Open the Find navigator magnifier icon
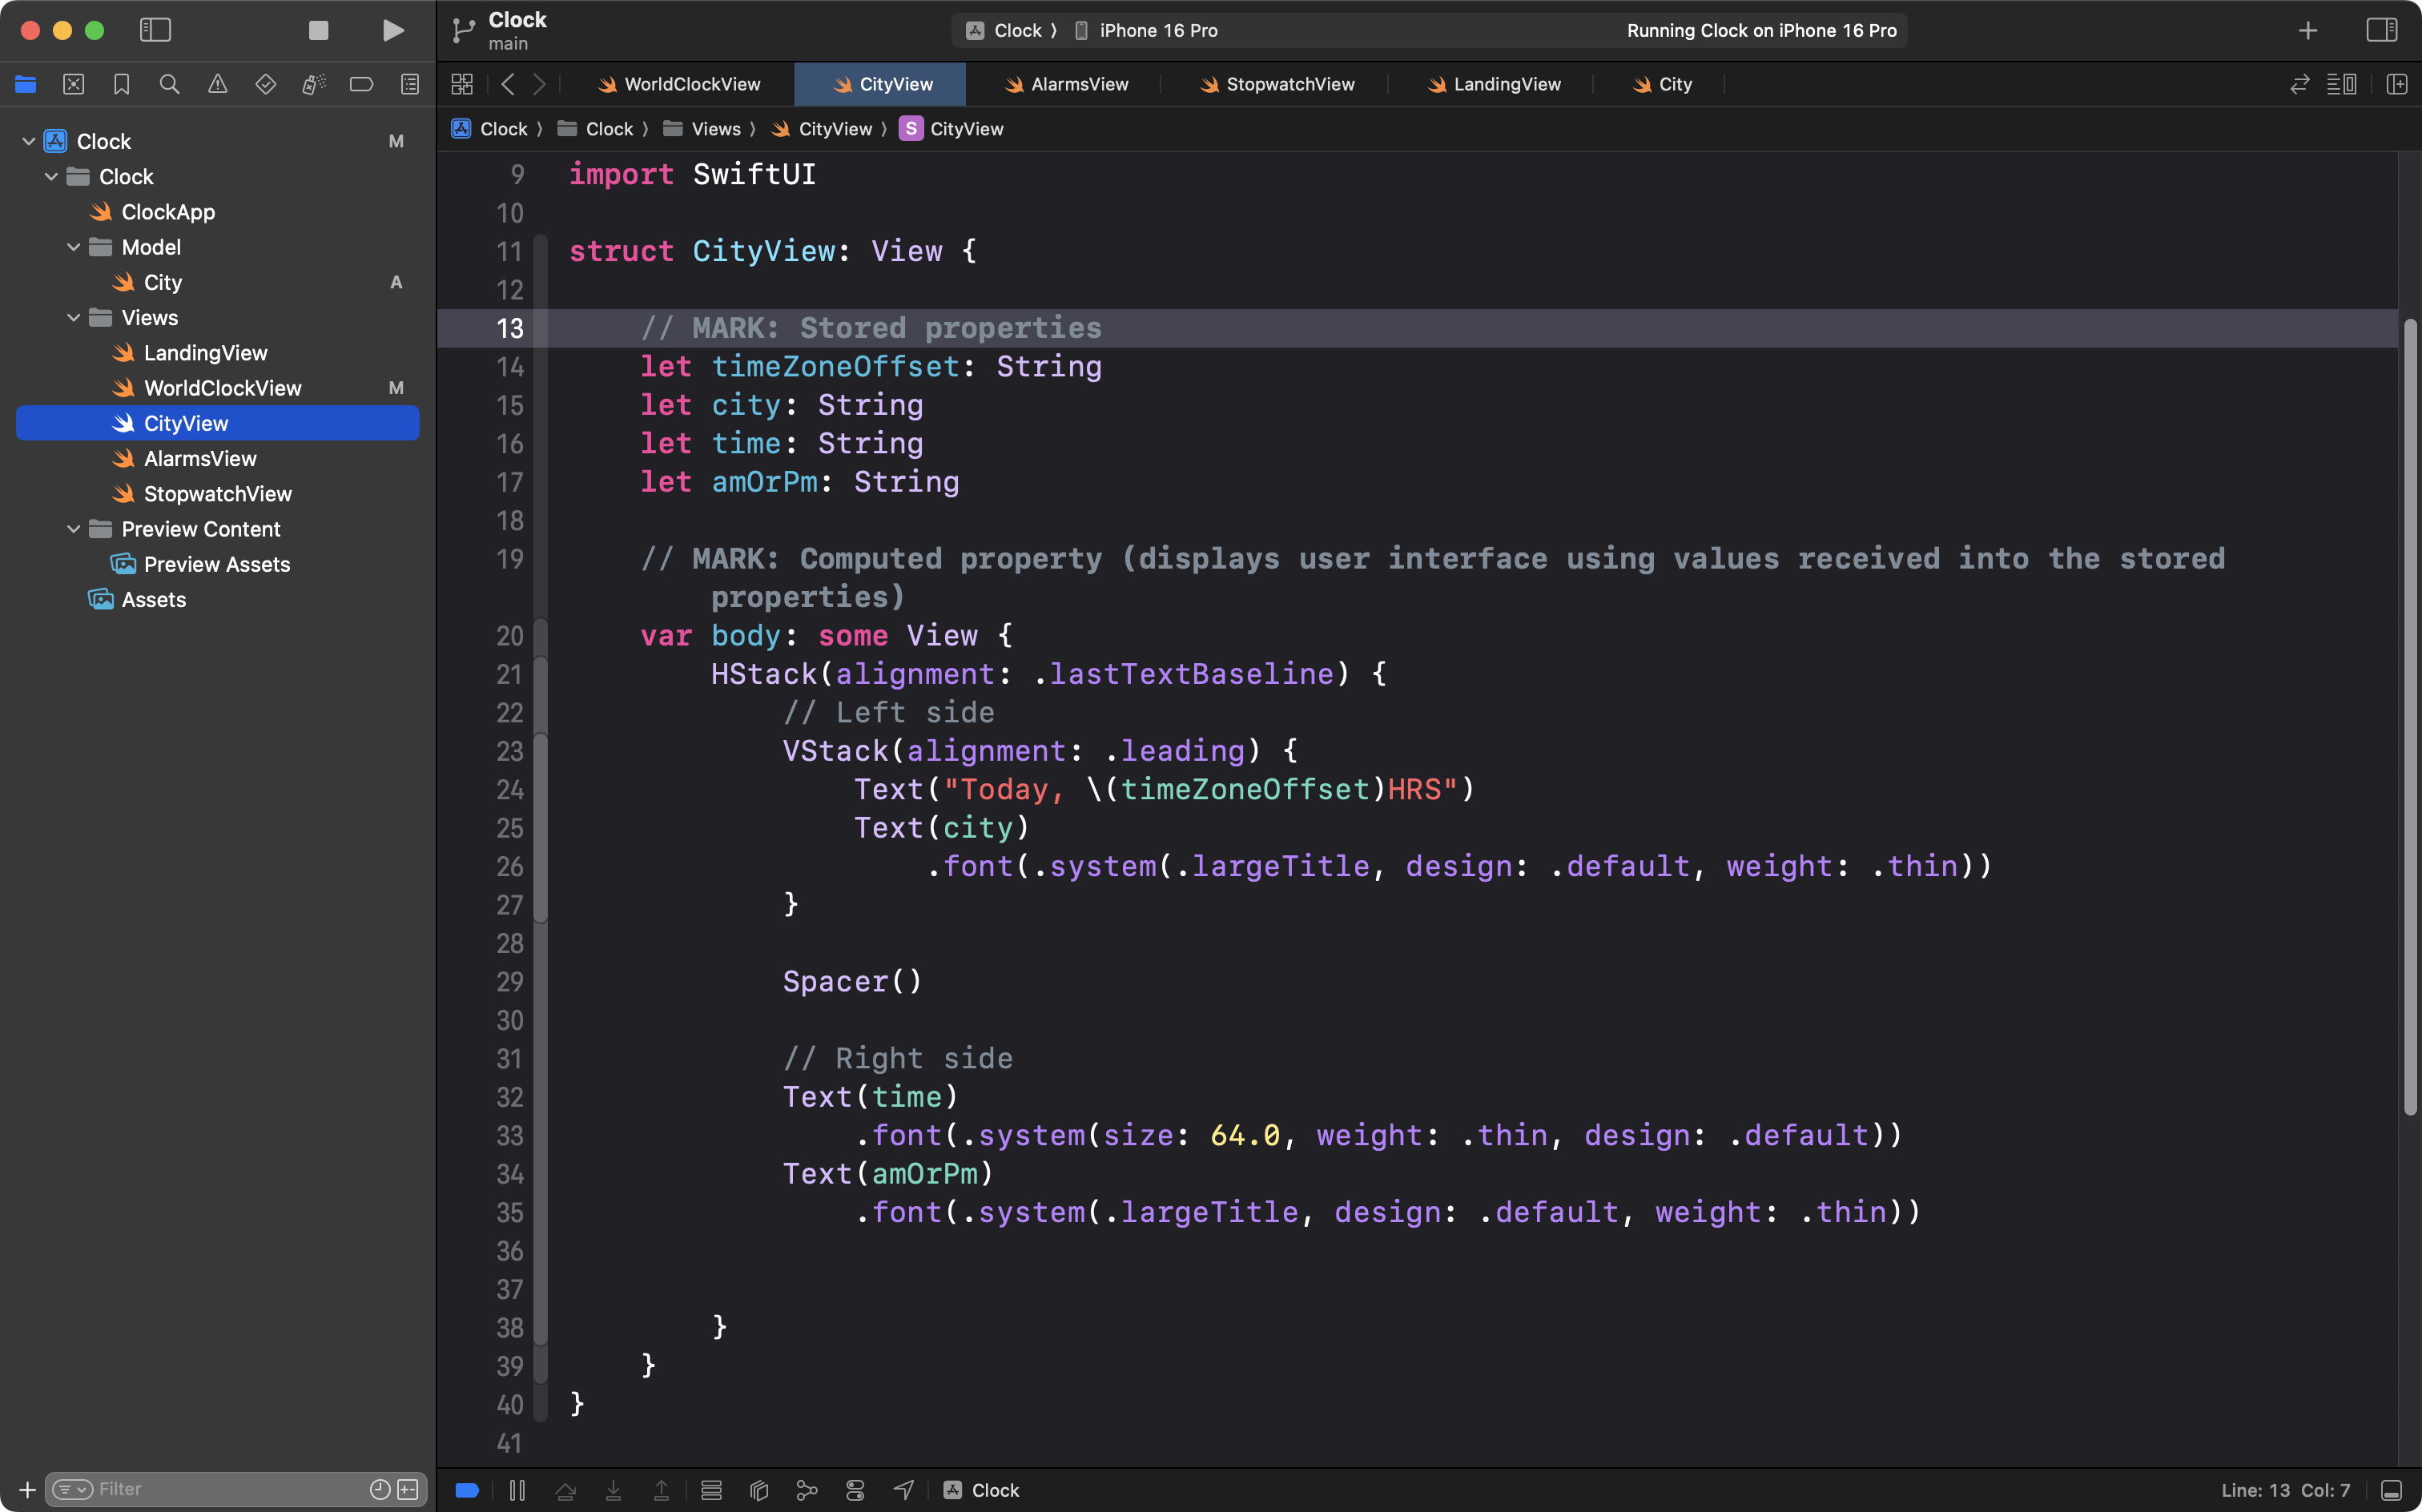 (x=169, y=84)
